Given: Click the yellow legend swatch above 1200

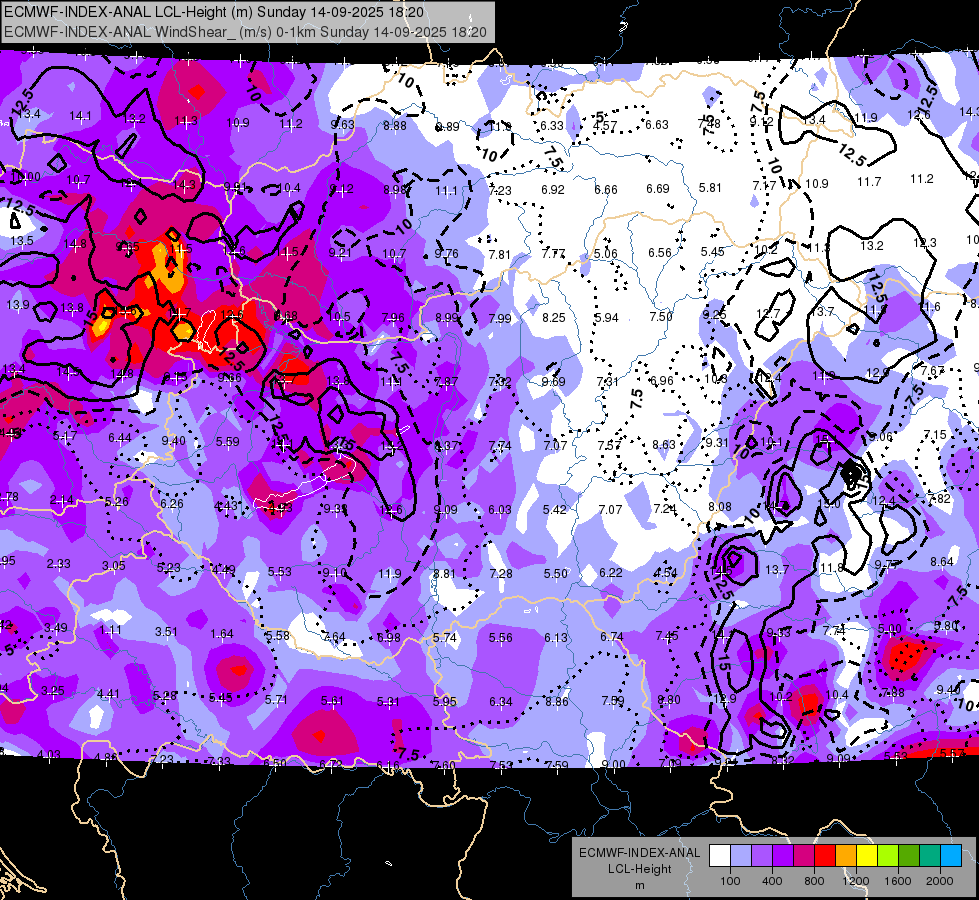Looking at the screenshot, I should (x=867, y=856).
